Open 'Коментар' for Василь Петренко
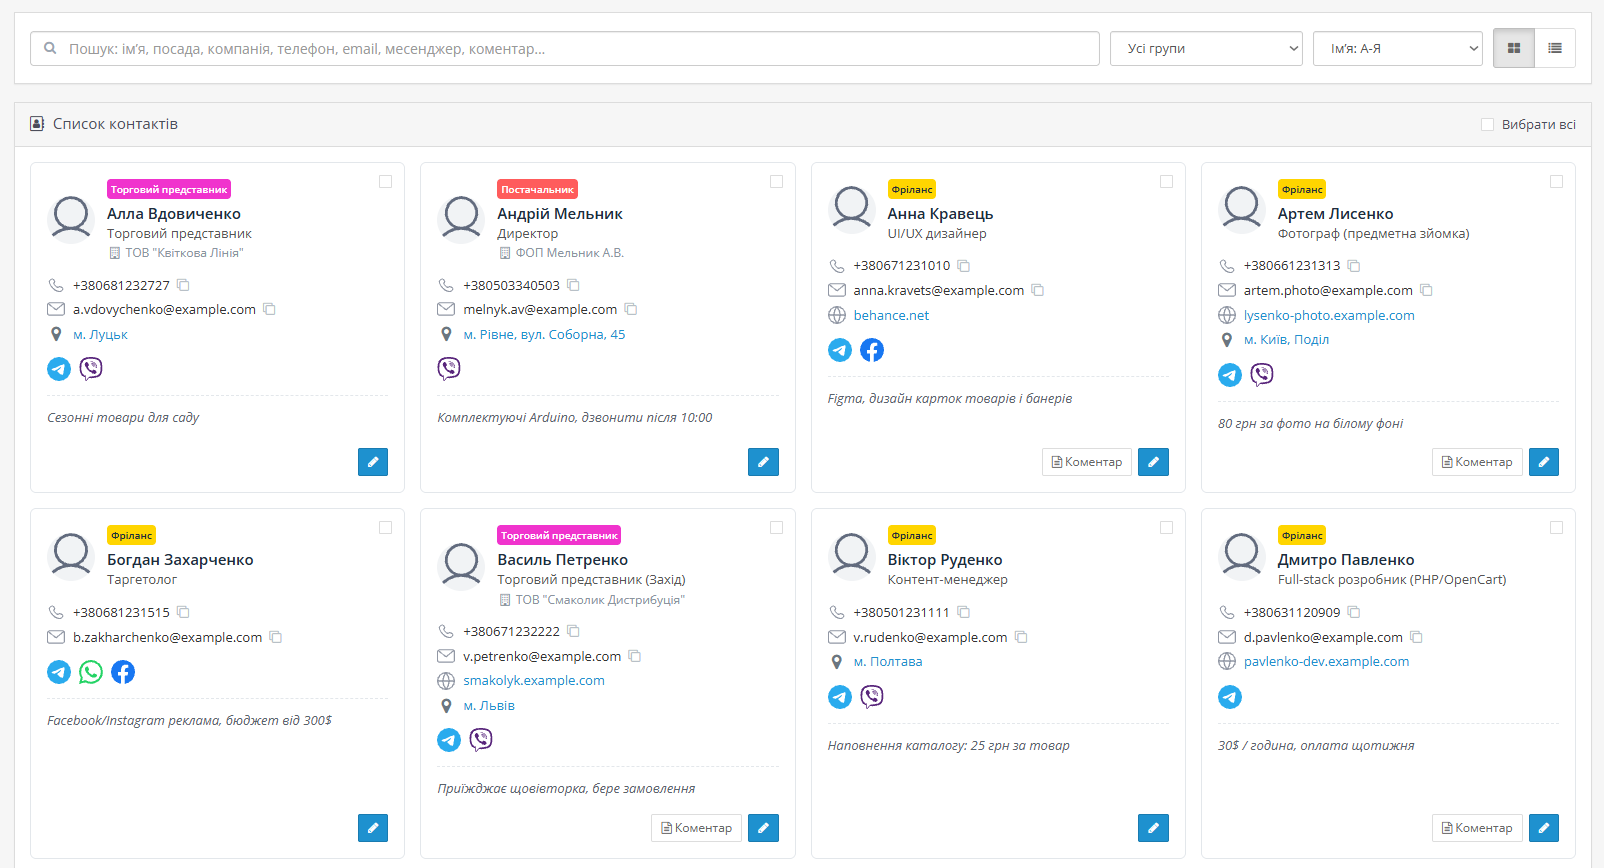Image resolution: width=1604 pixels, height=868 pixels. pyautogui.click(x=696, y=828)
